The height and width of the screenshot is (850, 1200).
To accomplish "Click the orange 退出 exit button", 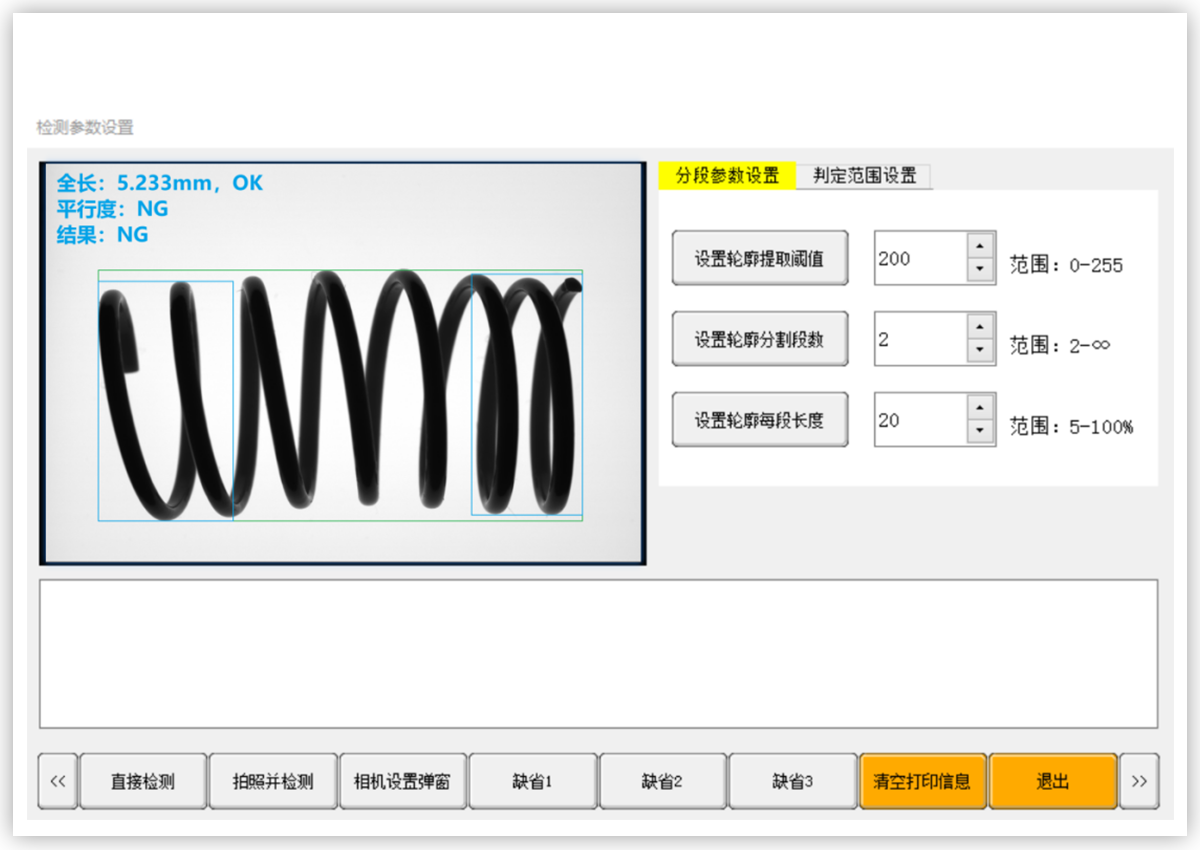I will pyautogui.click(x=1053, y=781).
